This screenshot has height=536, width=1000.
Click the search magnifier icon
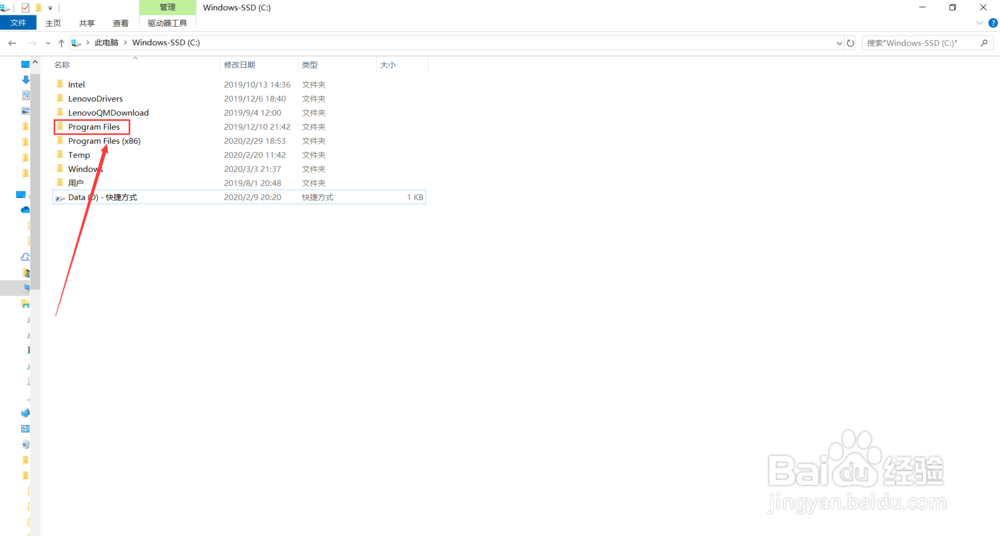tap(984, 43)
